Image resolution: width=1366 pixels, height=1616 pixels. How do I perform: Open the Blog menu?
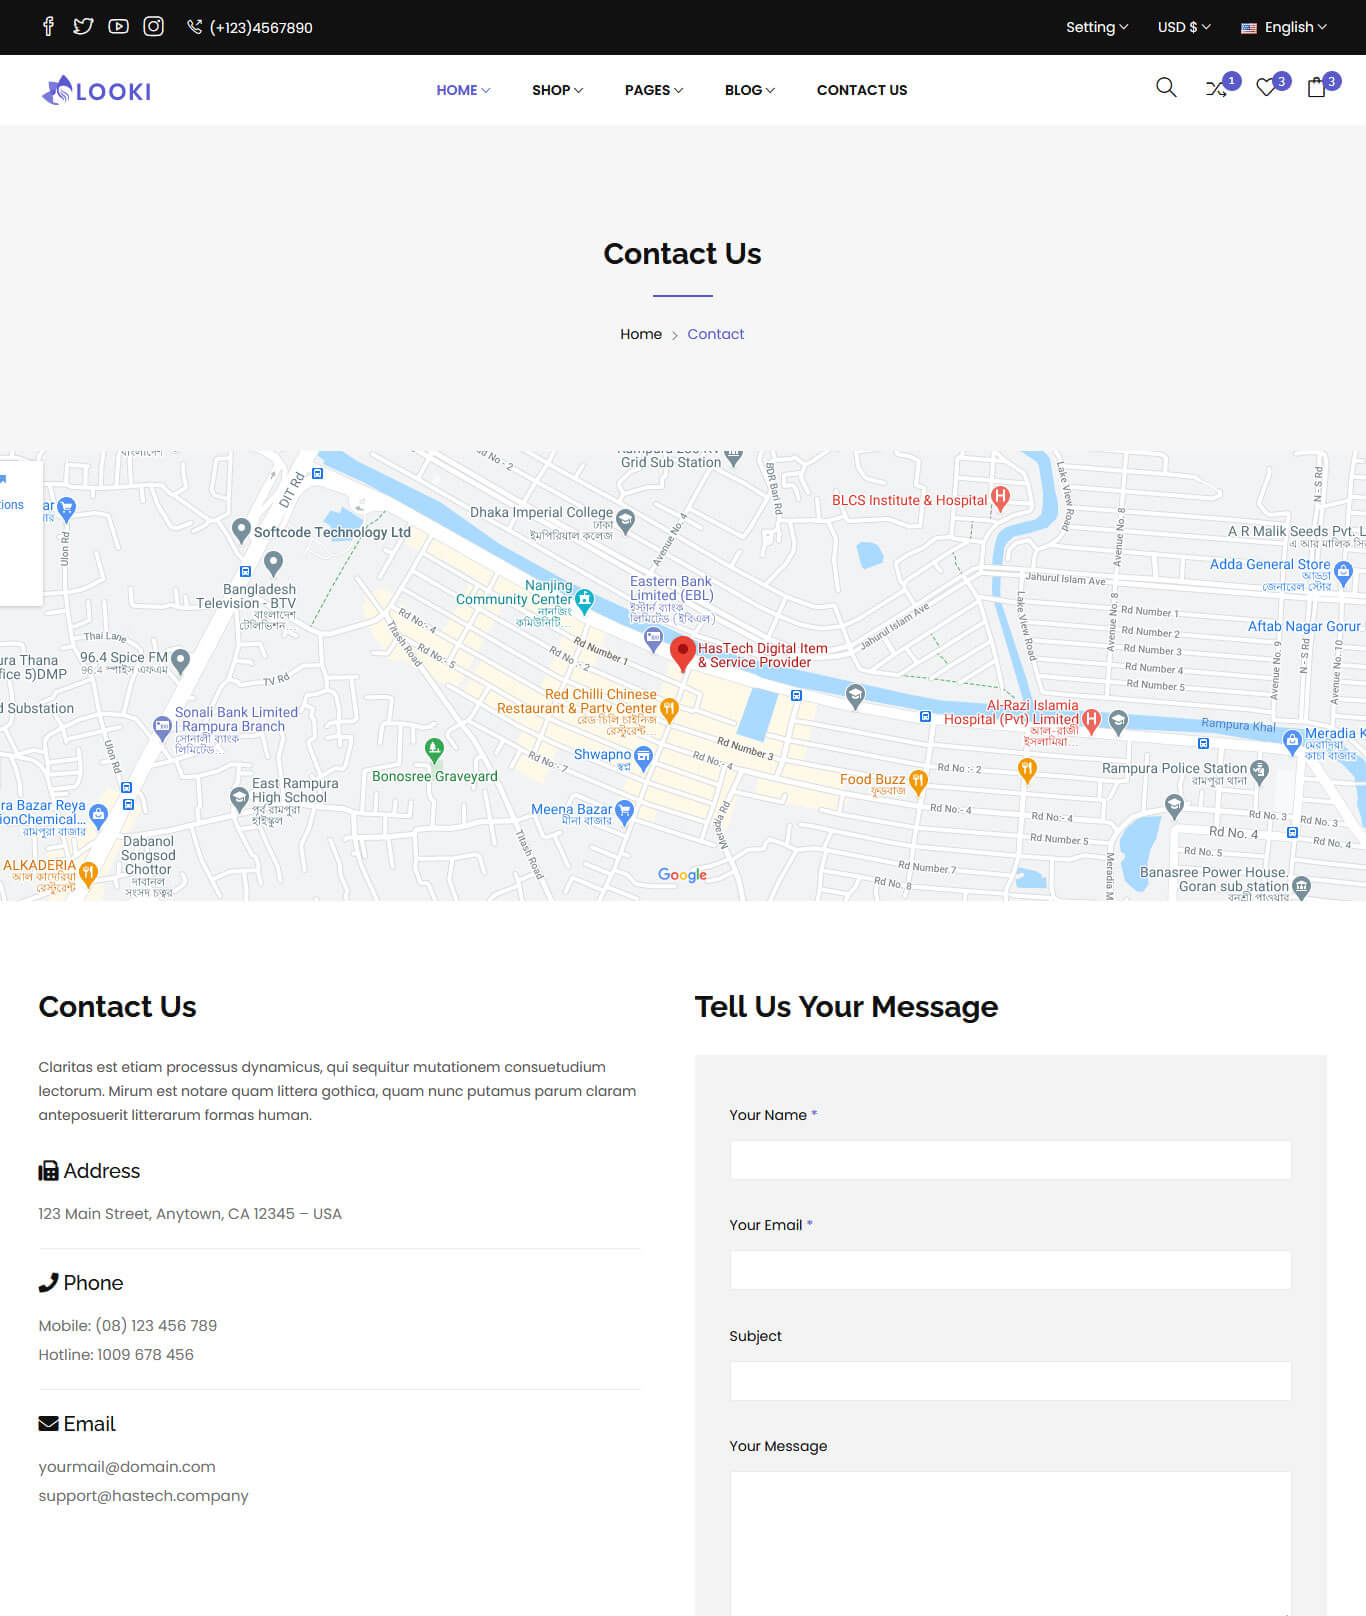(x=749, y=90)
